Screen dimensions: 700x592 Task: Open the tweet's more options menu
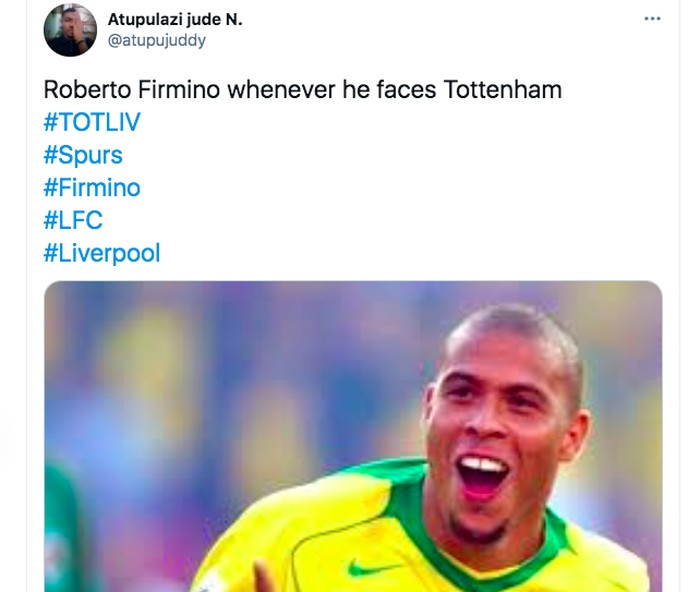[x=652, y=19]
